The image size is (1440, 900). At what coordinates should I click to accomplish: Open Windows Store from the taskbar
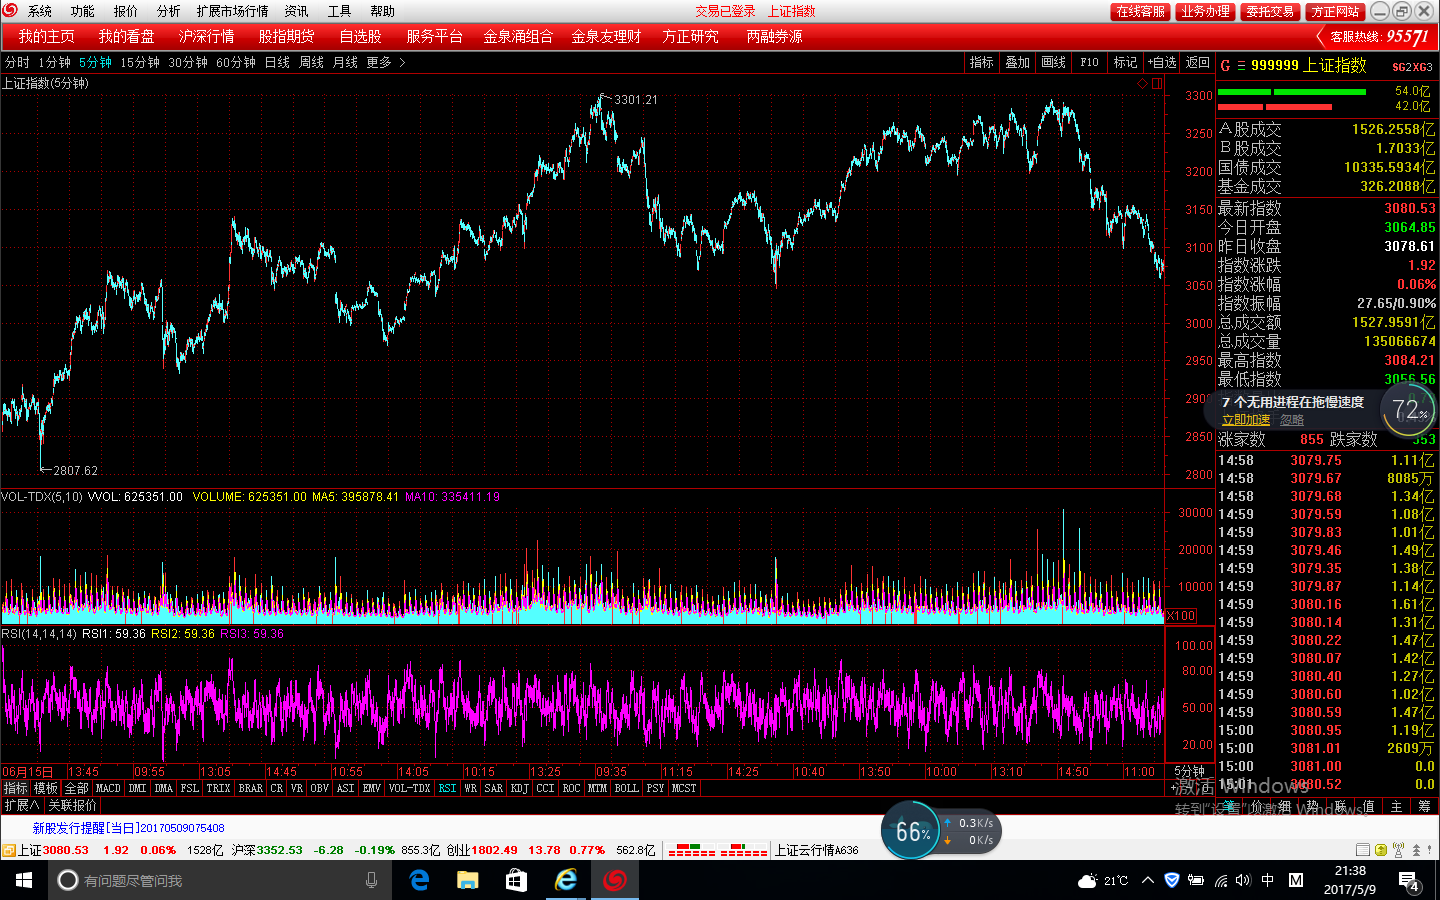pyautogui.click(x=516, y=880)
